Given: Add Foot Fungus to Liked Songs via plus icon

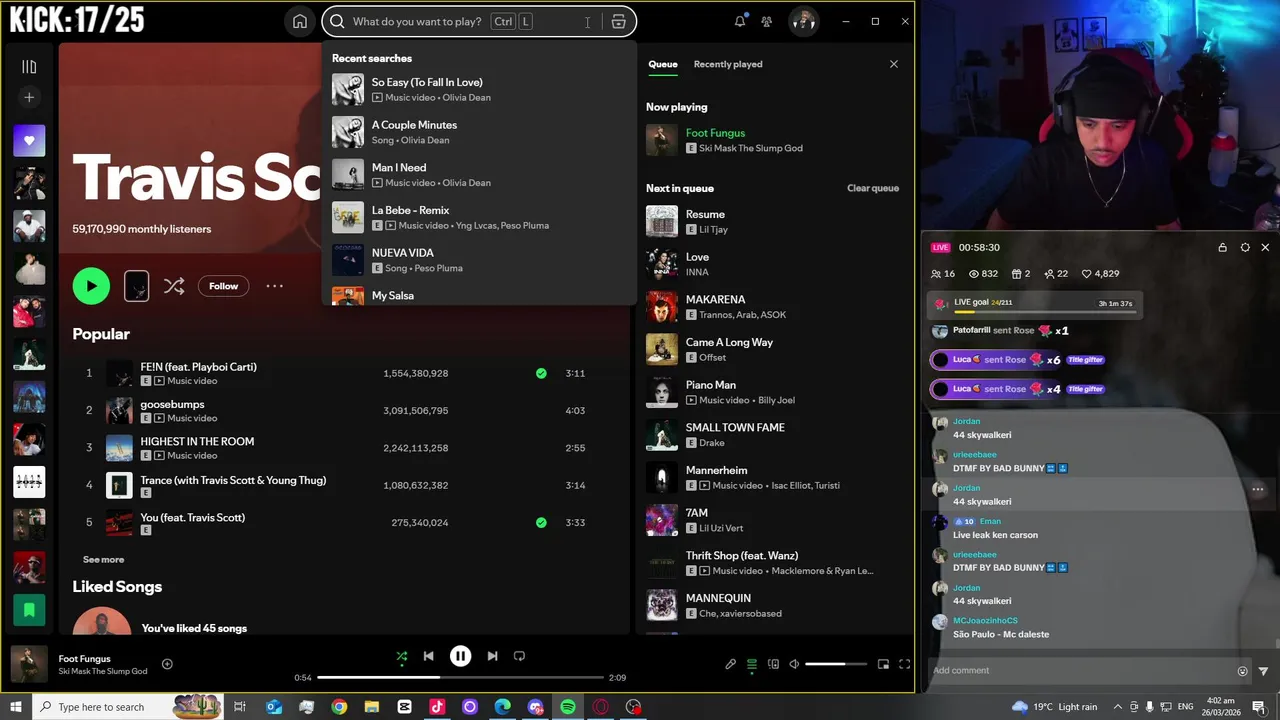Looking at the screenshot, I should point(167,664).
